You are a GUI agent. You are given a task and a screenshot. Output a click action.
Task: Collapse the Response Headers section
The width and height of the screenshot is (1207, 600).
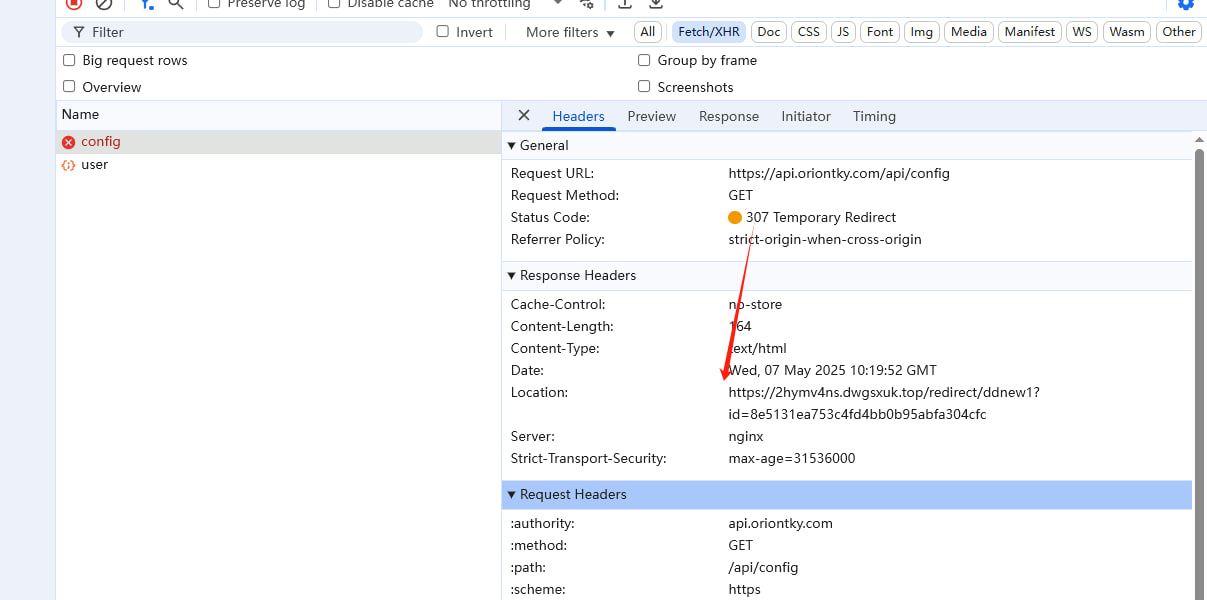click(512, 275)
